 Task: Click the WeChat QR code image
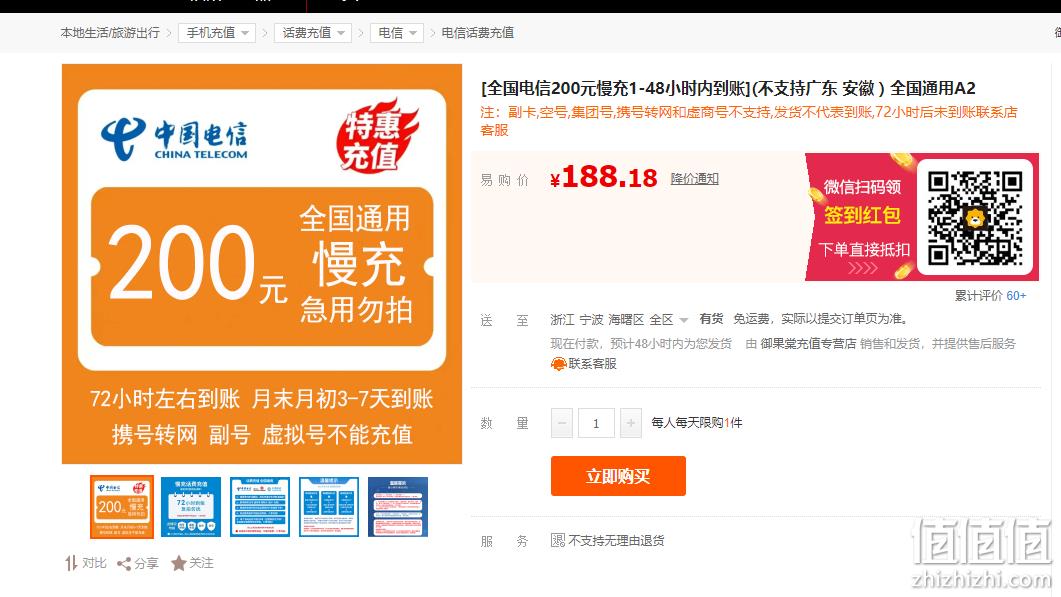975,217
